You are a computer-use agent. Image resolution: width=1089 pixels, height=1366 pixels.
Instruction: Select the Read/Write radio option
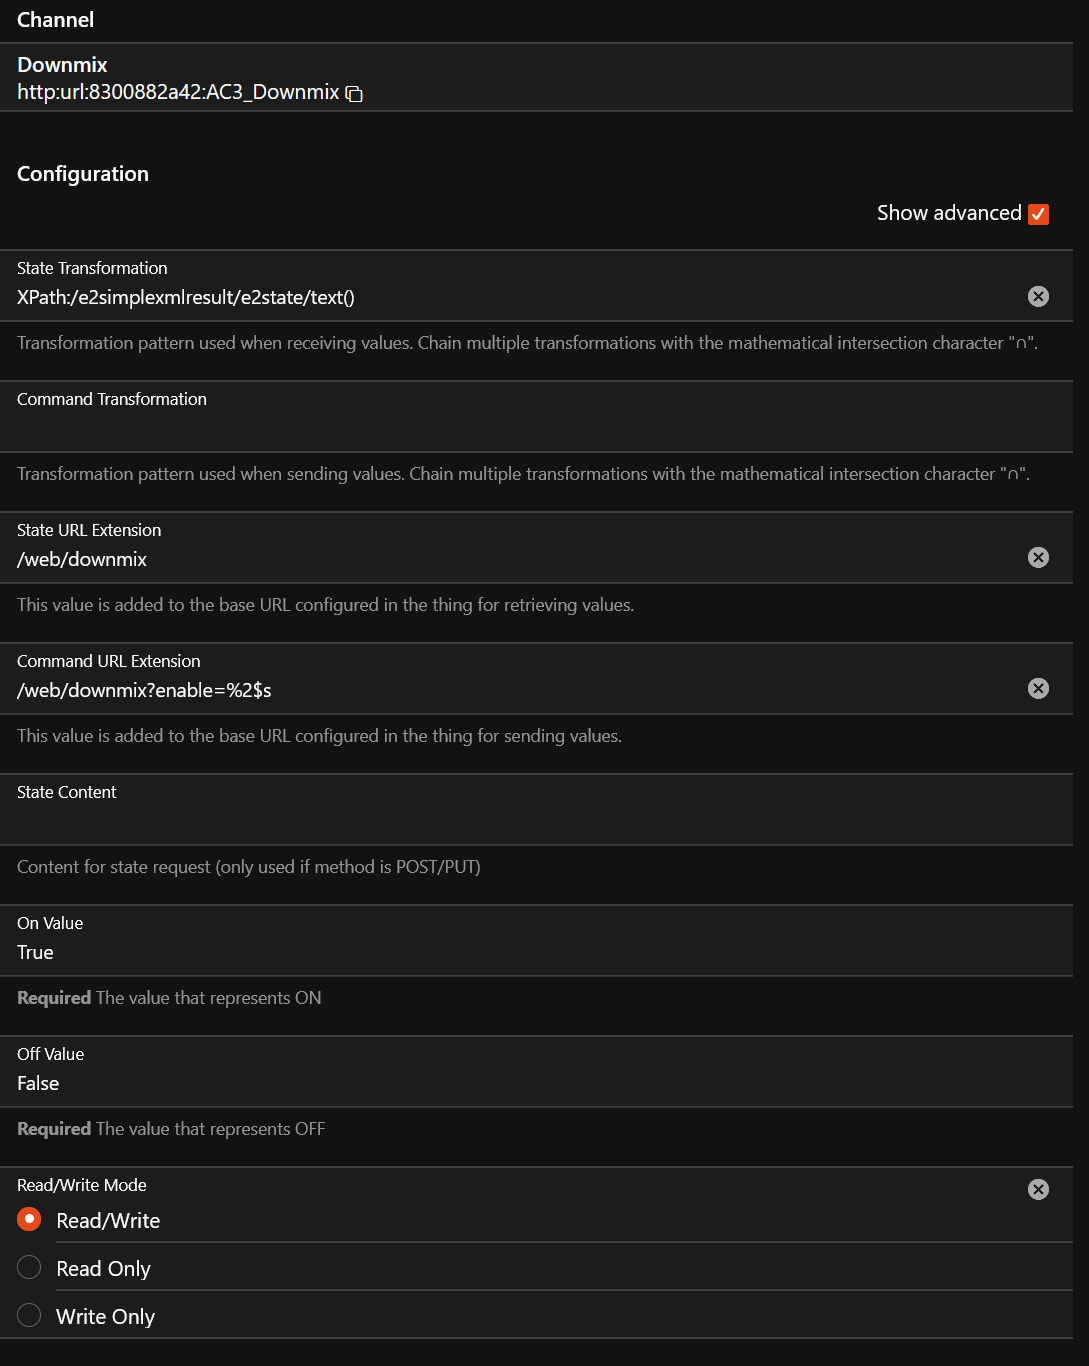(30, 1219)
